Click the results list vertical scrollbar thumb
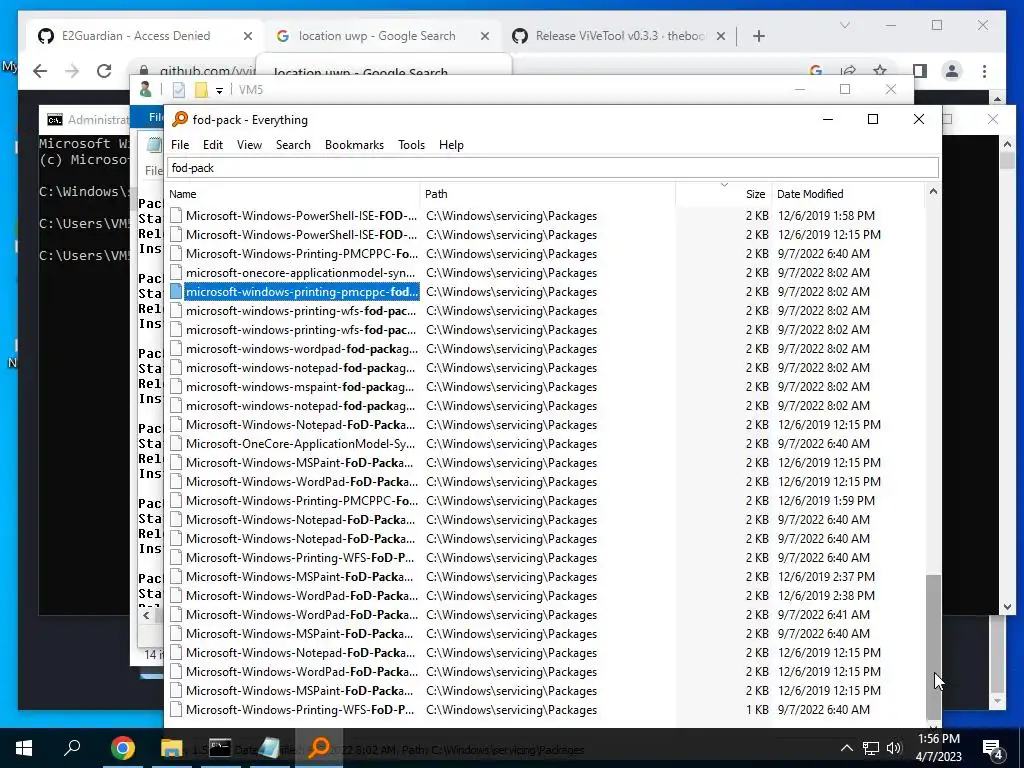Viewport: 1024px width, 768px height. (933, 647)
